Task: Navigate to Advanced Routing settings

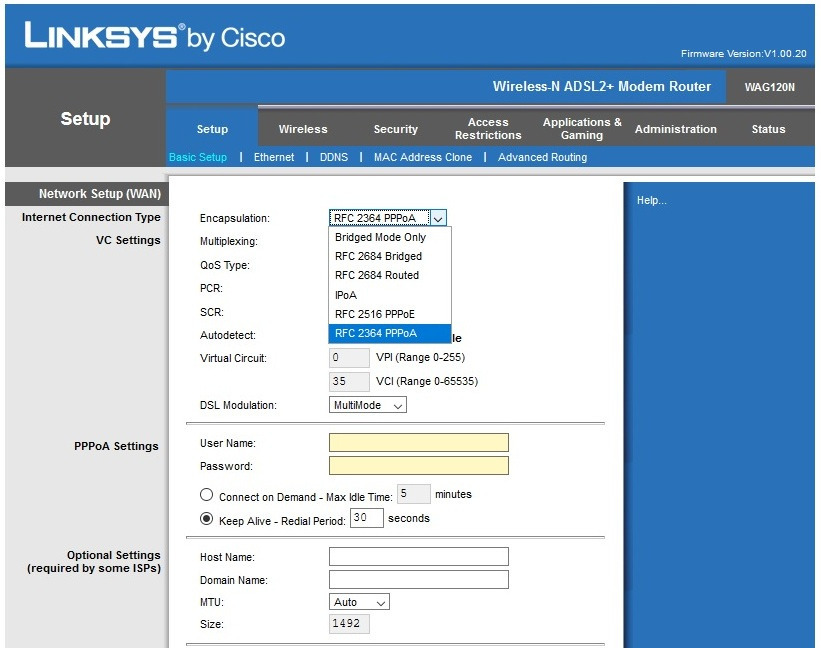Action: click(542, 157)
